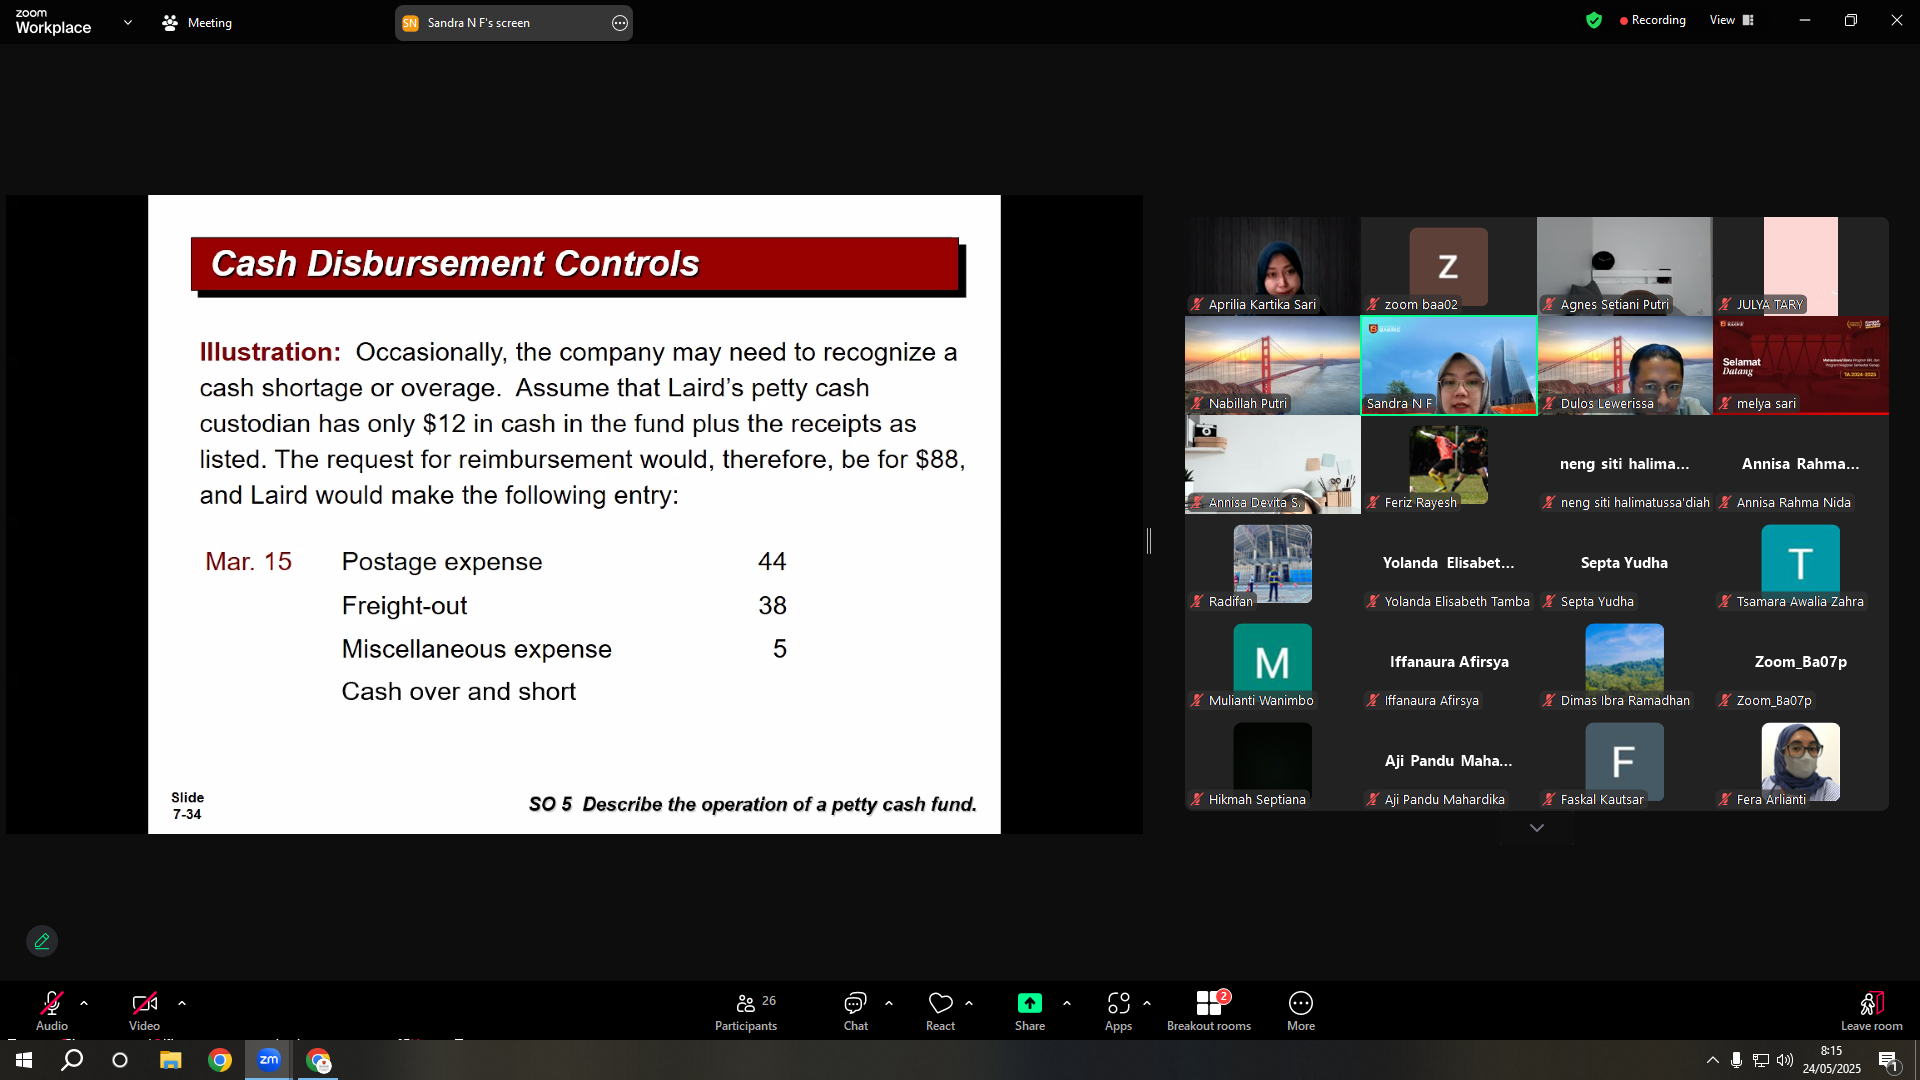Click slide title Cash Disbursement Controls
This screenshot has height=1080, width=1920.
(455, 264)
